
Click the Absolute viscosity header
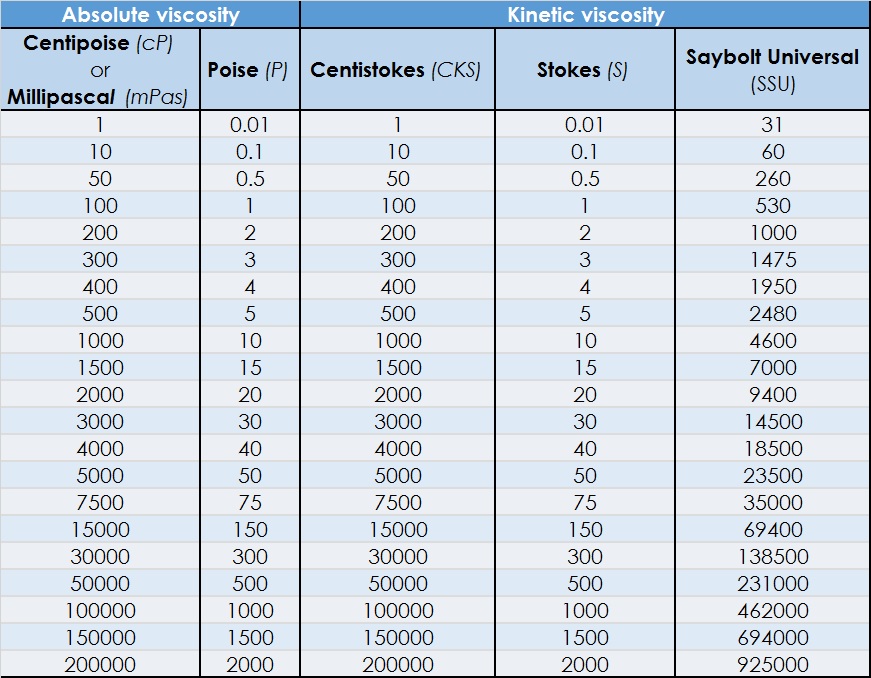[151, 15]
